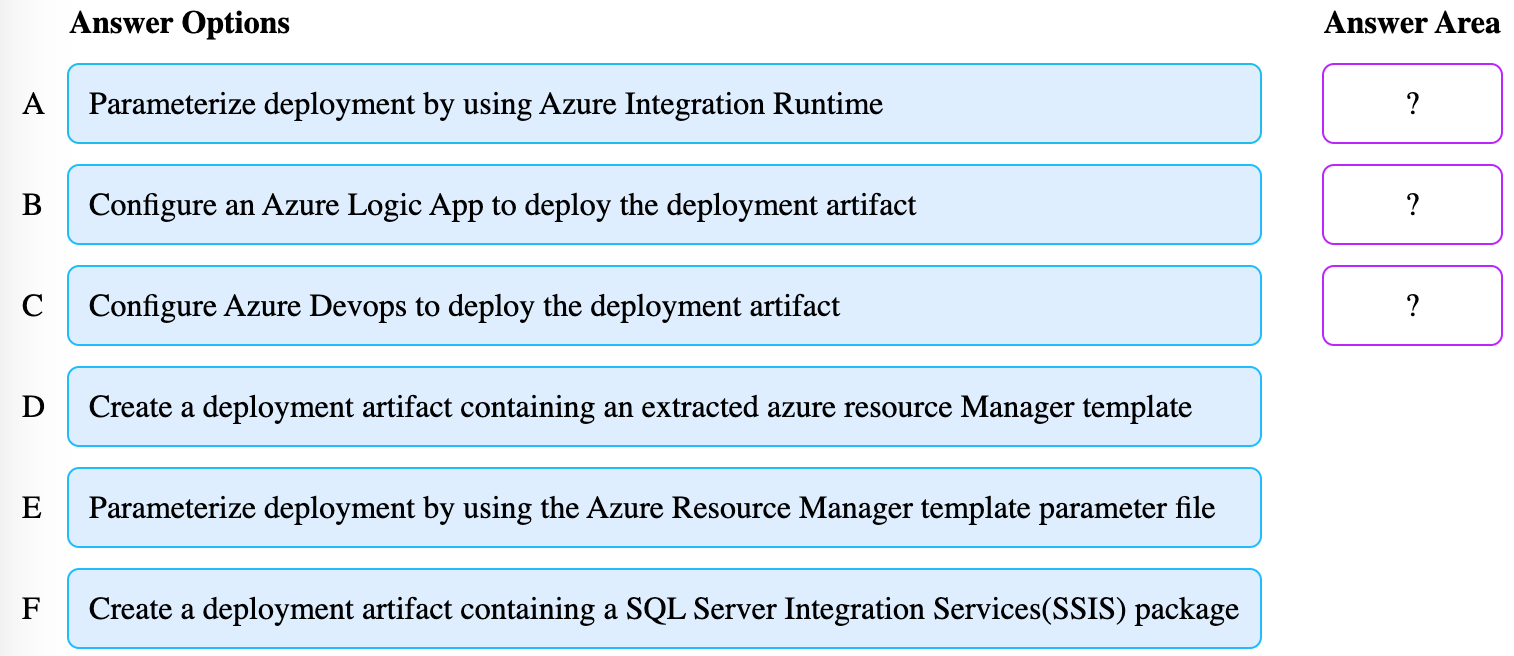
Task: Click the letter A label
Action: [33, 104]
